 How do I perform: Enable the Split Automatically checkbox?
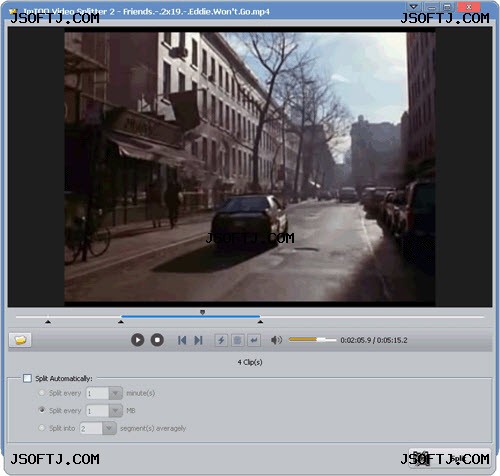(27, 378)
